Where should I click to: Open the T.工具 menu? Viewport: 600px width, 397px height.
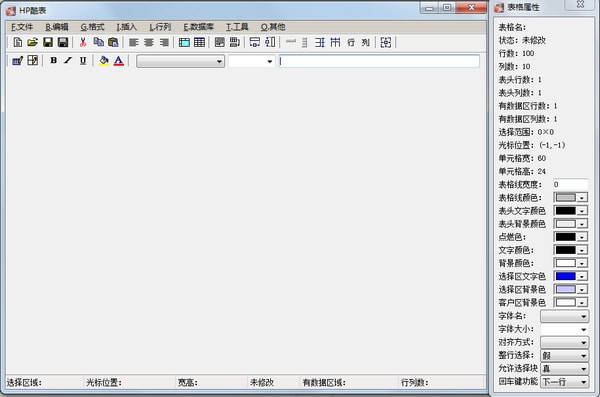[x=237, y=27]
